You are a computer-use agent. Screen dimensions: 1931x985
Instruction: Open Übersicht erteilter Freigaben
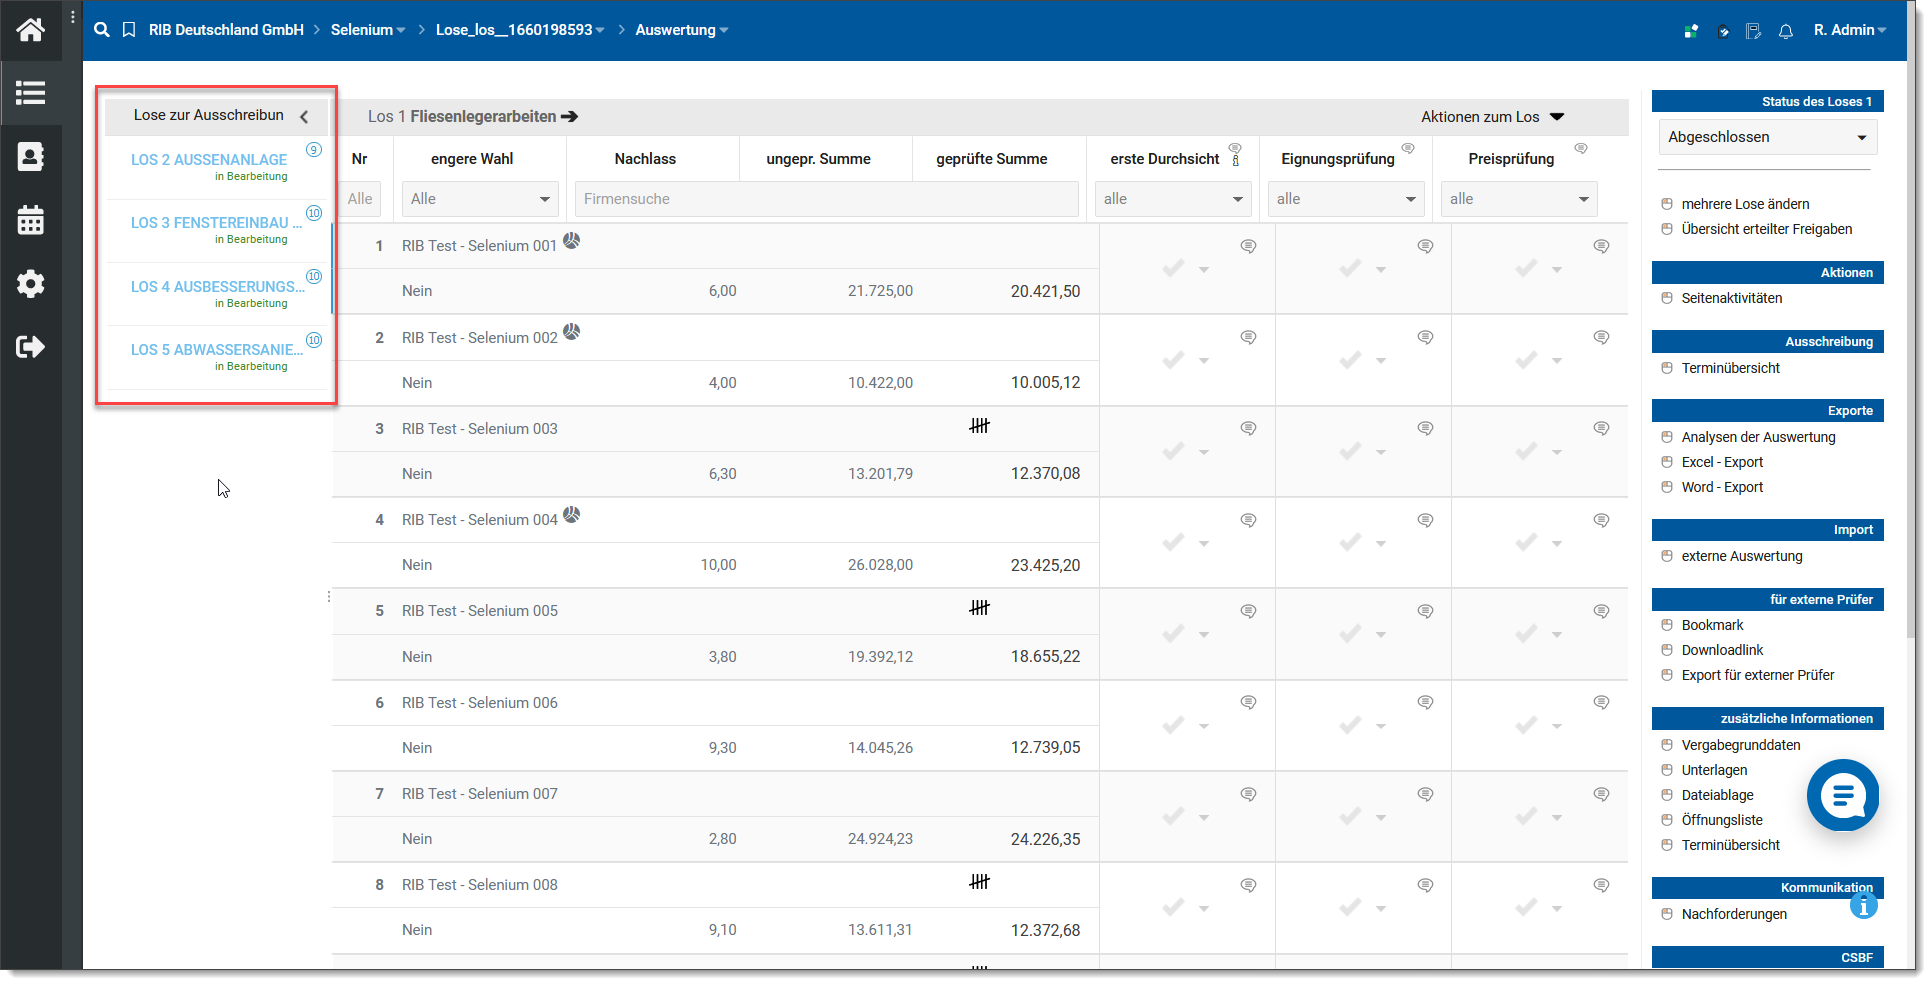point(1766,229)
